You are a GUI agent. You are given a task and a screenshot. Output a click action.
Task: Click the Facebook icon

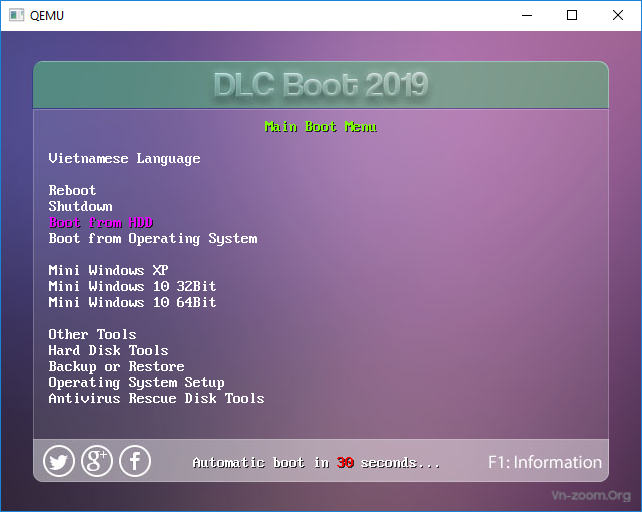click(x=135, y=461)
